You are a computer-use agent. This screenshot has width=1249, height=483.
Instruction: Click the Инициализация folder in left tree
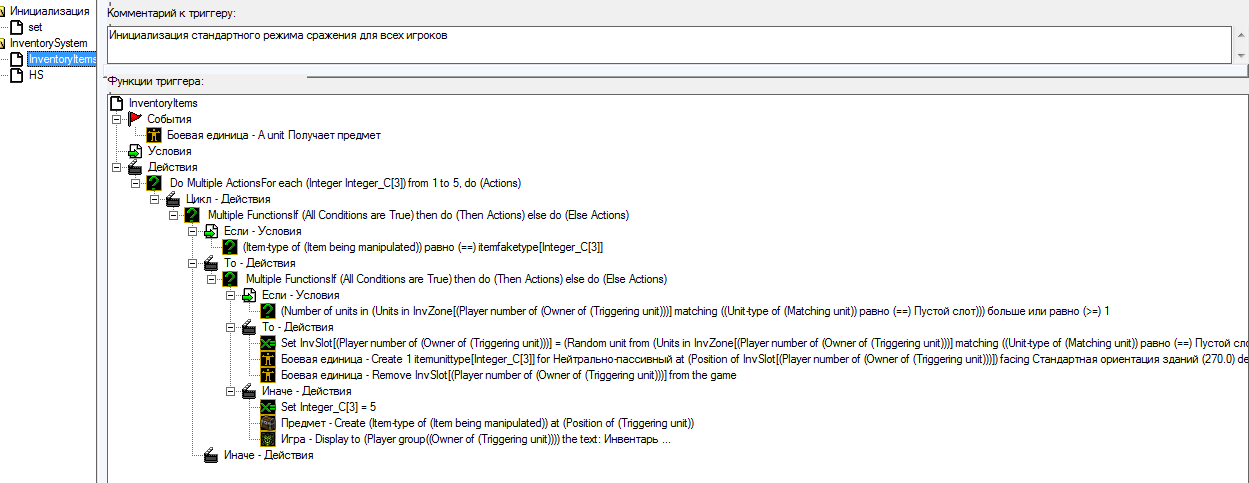49,11
